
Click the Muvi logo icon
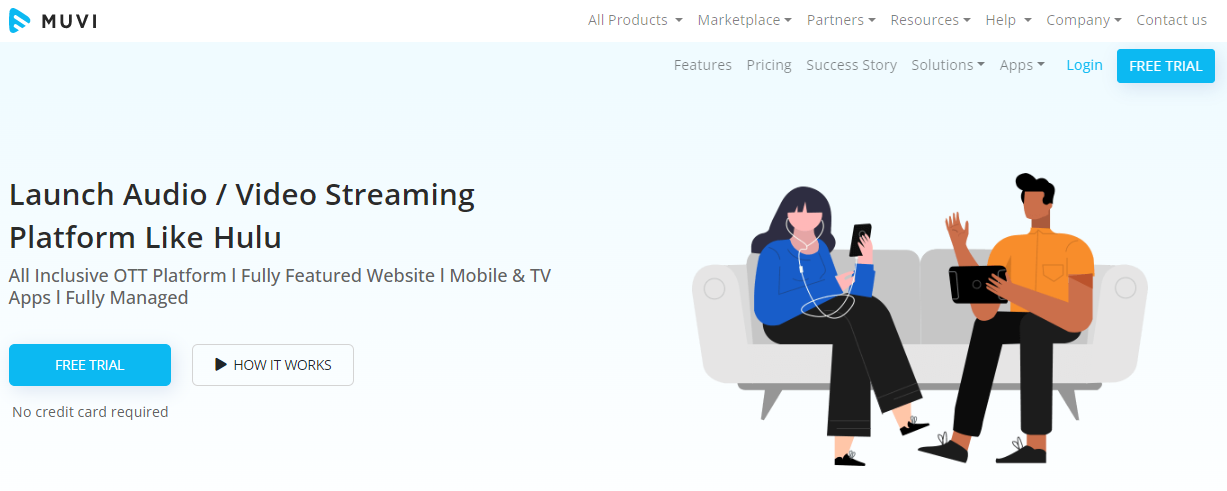pyautogui.click(x=20, y=20)
